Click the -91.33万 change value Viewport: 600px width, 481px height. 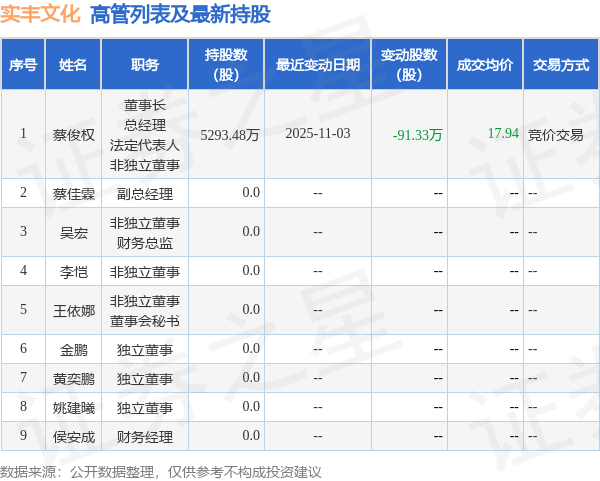417,135
